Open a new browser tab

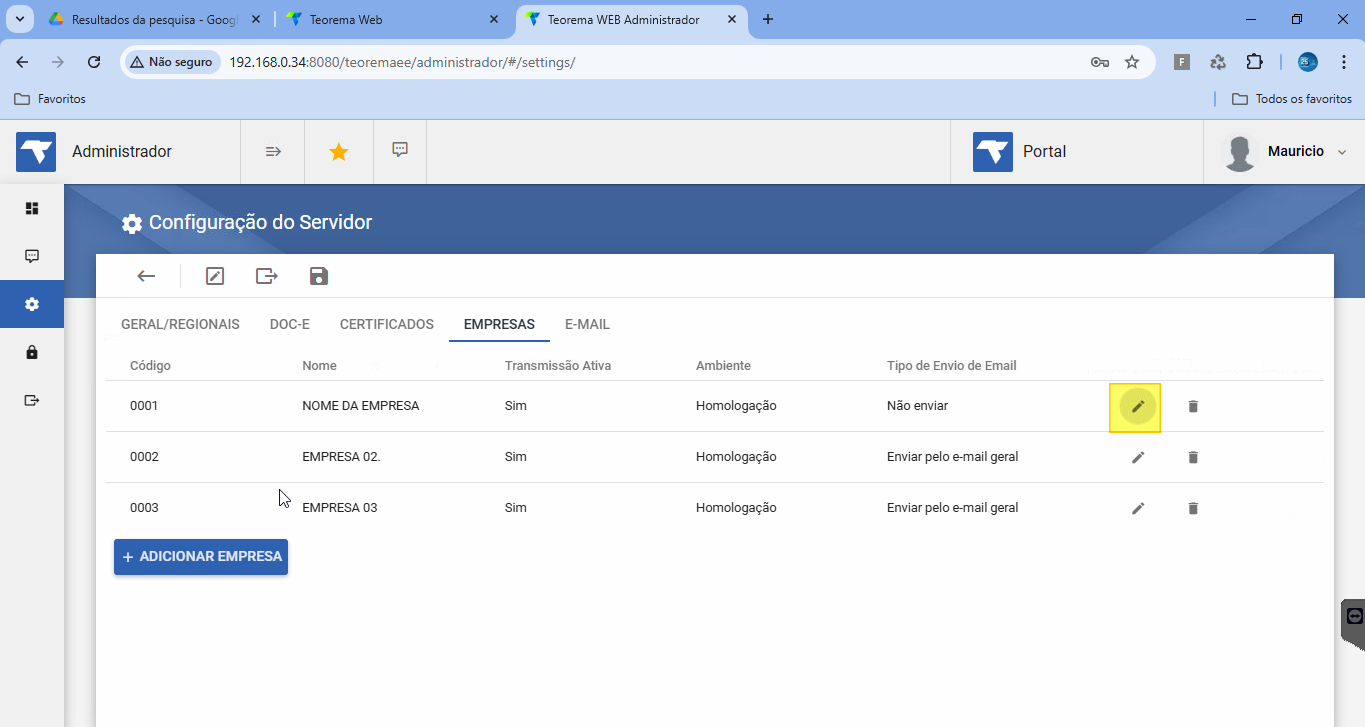pyautogui.click(x=768, y=19)
